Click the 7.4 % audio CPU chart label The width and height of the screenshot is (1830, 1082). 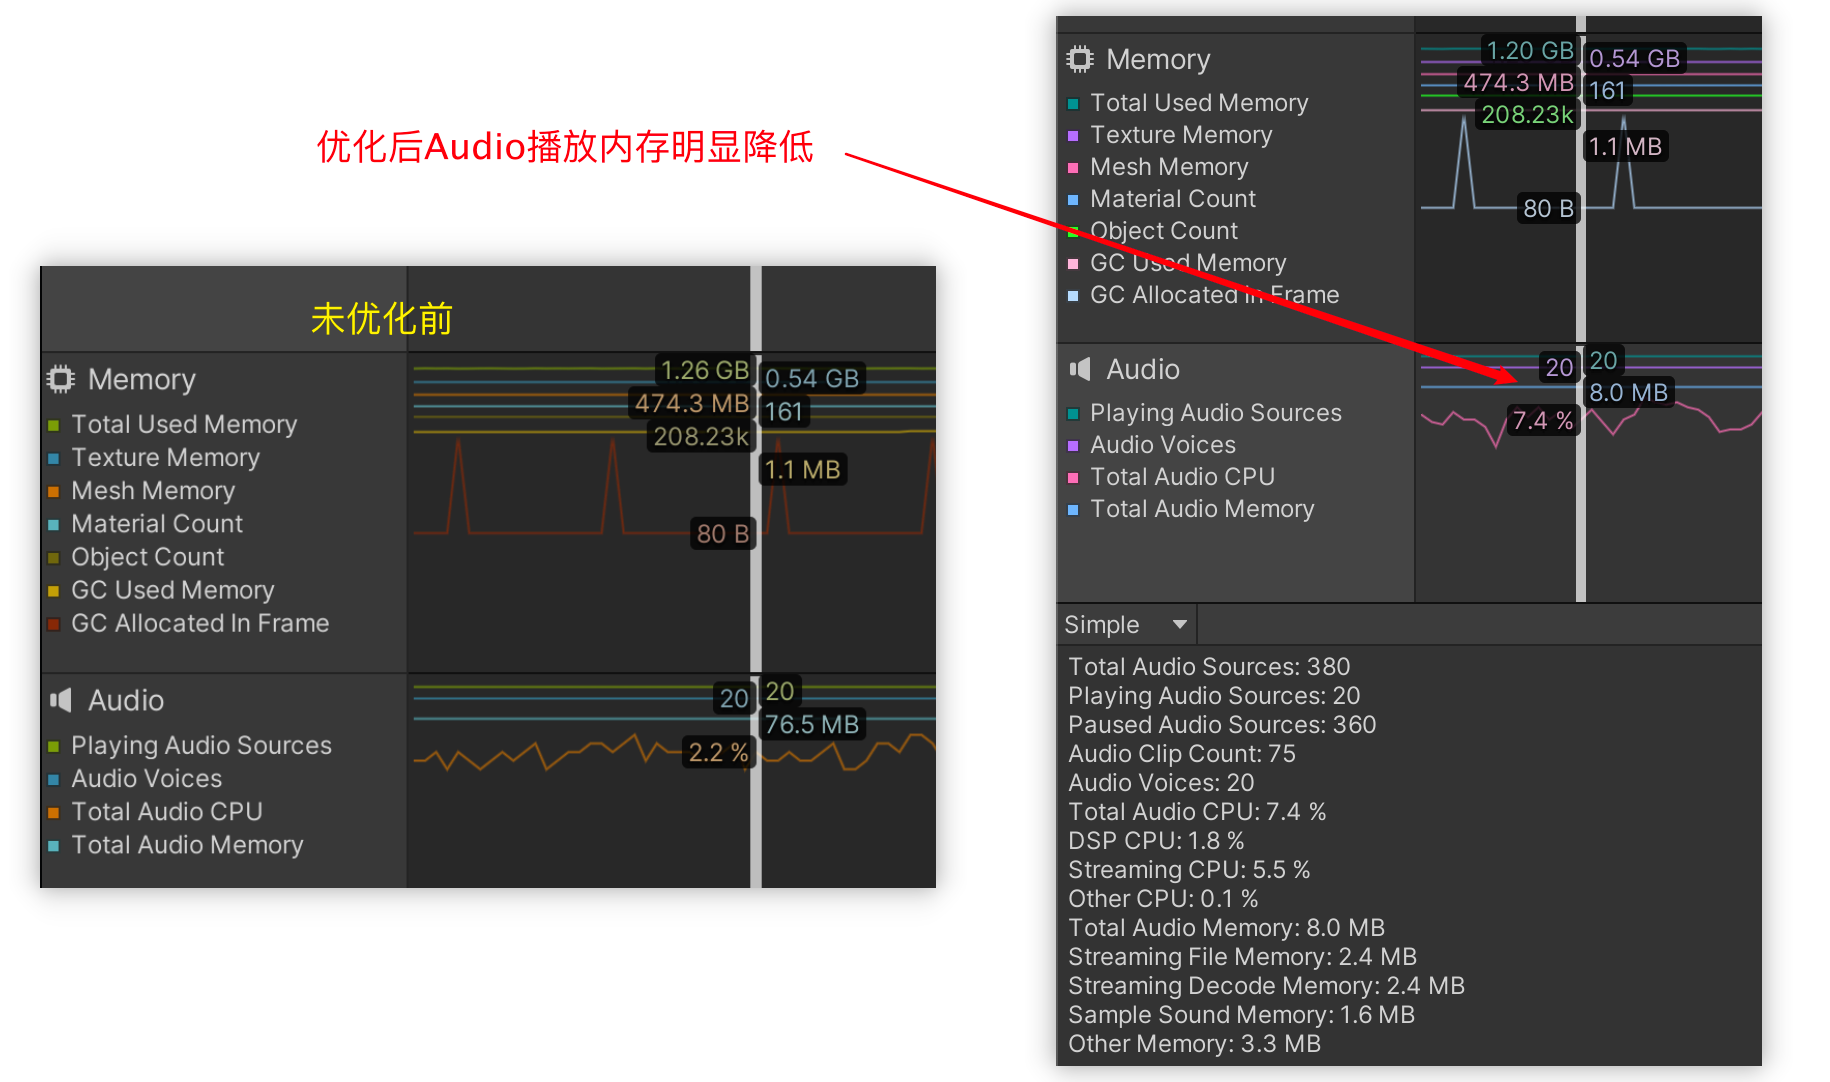(x=1542, y=421)
